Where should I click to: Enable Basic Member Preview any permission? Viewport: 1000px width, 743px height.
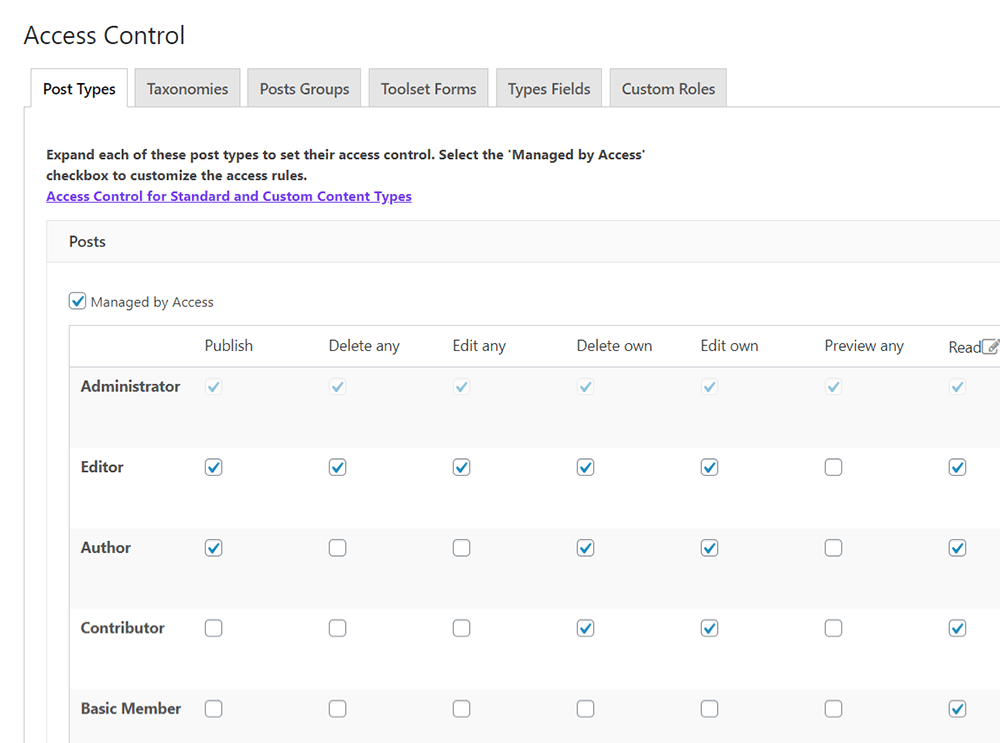[834, 709]
